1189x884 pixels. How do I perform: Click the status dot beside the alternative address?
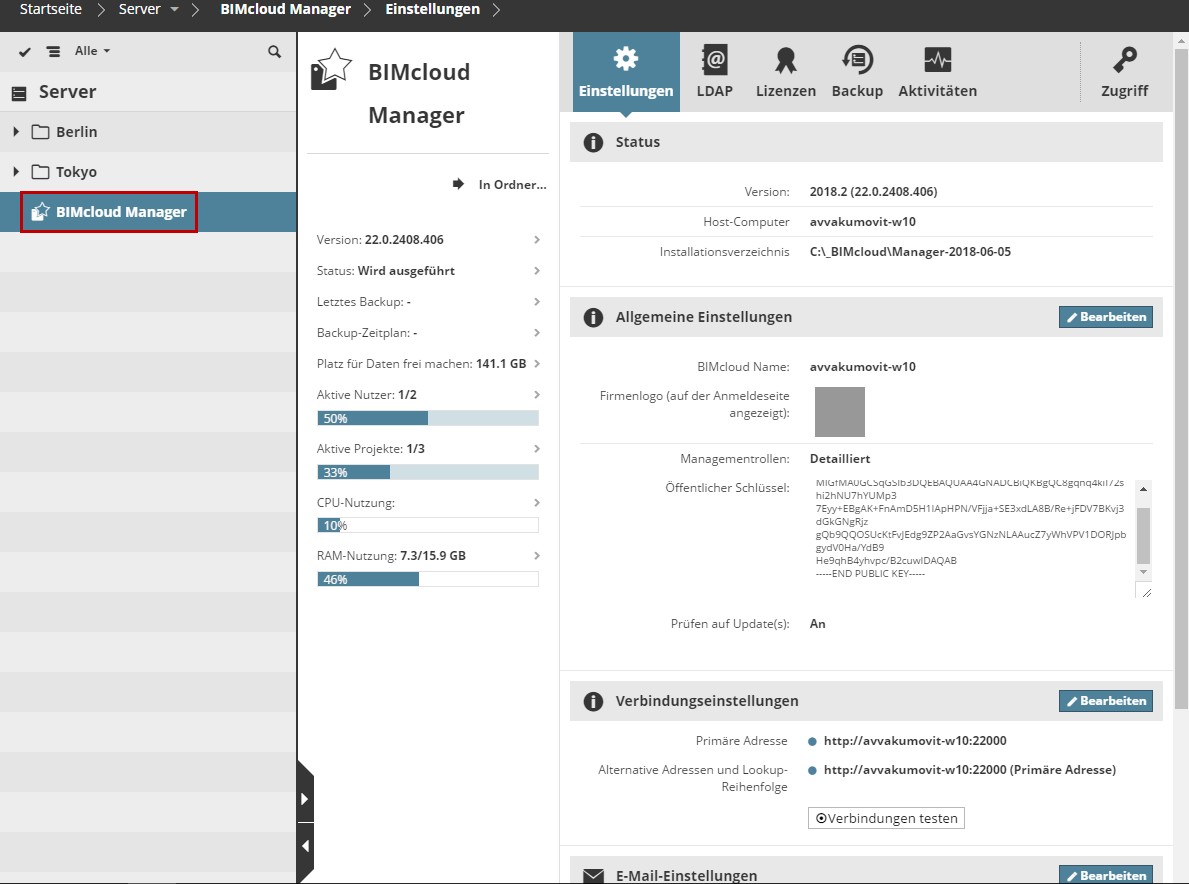[x=812, y=770]
